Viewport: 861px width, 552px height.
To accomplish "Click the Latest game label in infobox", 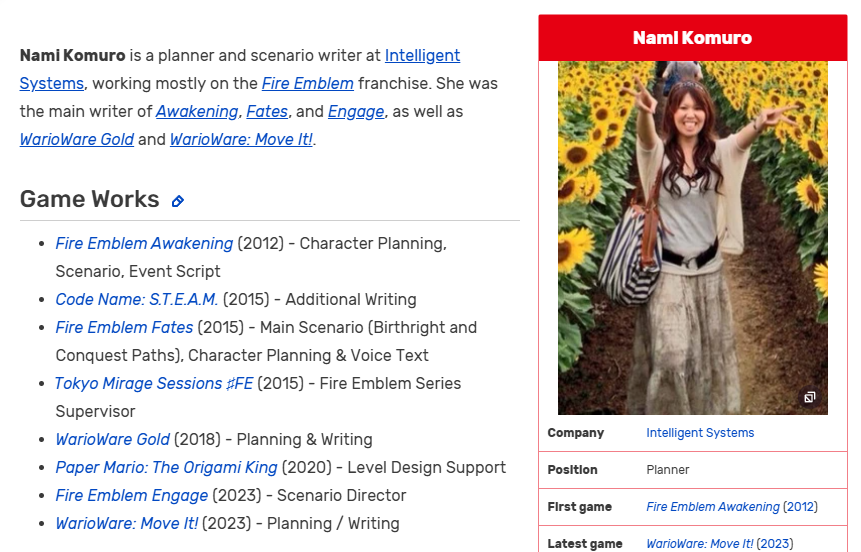I will [x=585, y=544].
